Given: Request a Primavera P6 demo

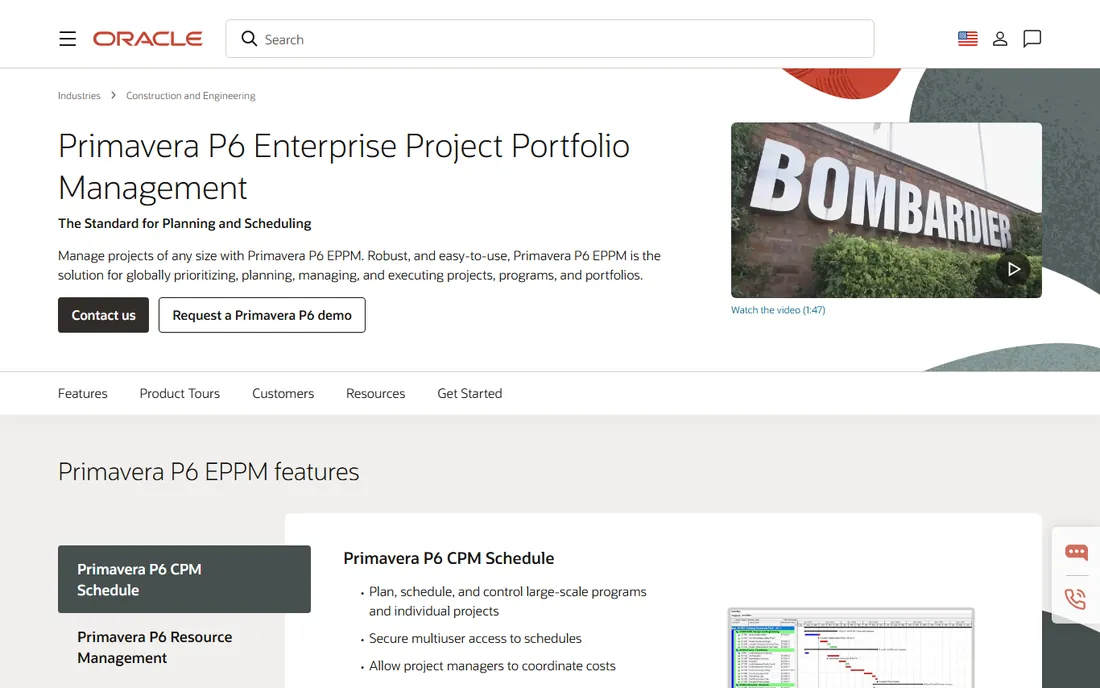Looking at the screenshot, I should click(x=262, y=315).
